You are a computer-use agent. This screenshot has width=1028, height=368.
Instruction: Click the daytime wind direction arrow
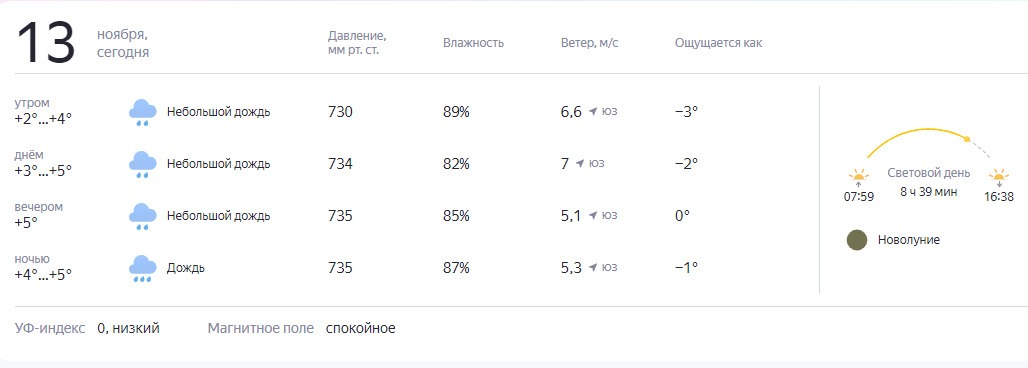[580, 163]
